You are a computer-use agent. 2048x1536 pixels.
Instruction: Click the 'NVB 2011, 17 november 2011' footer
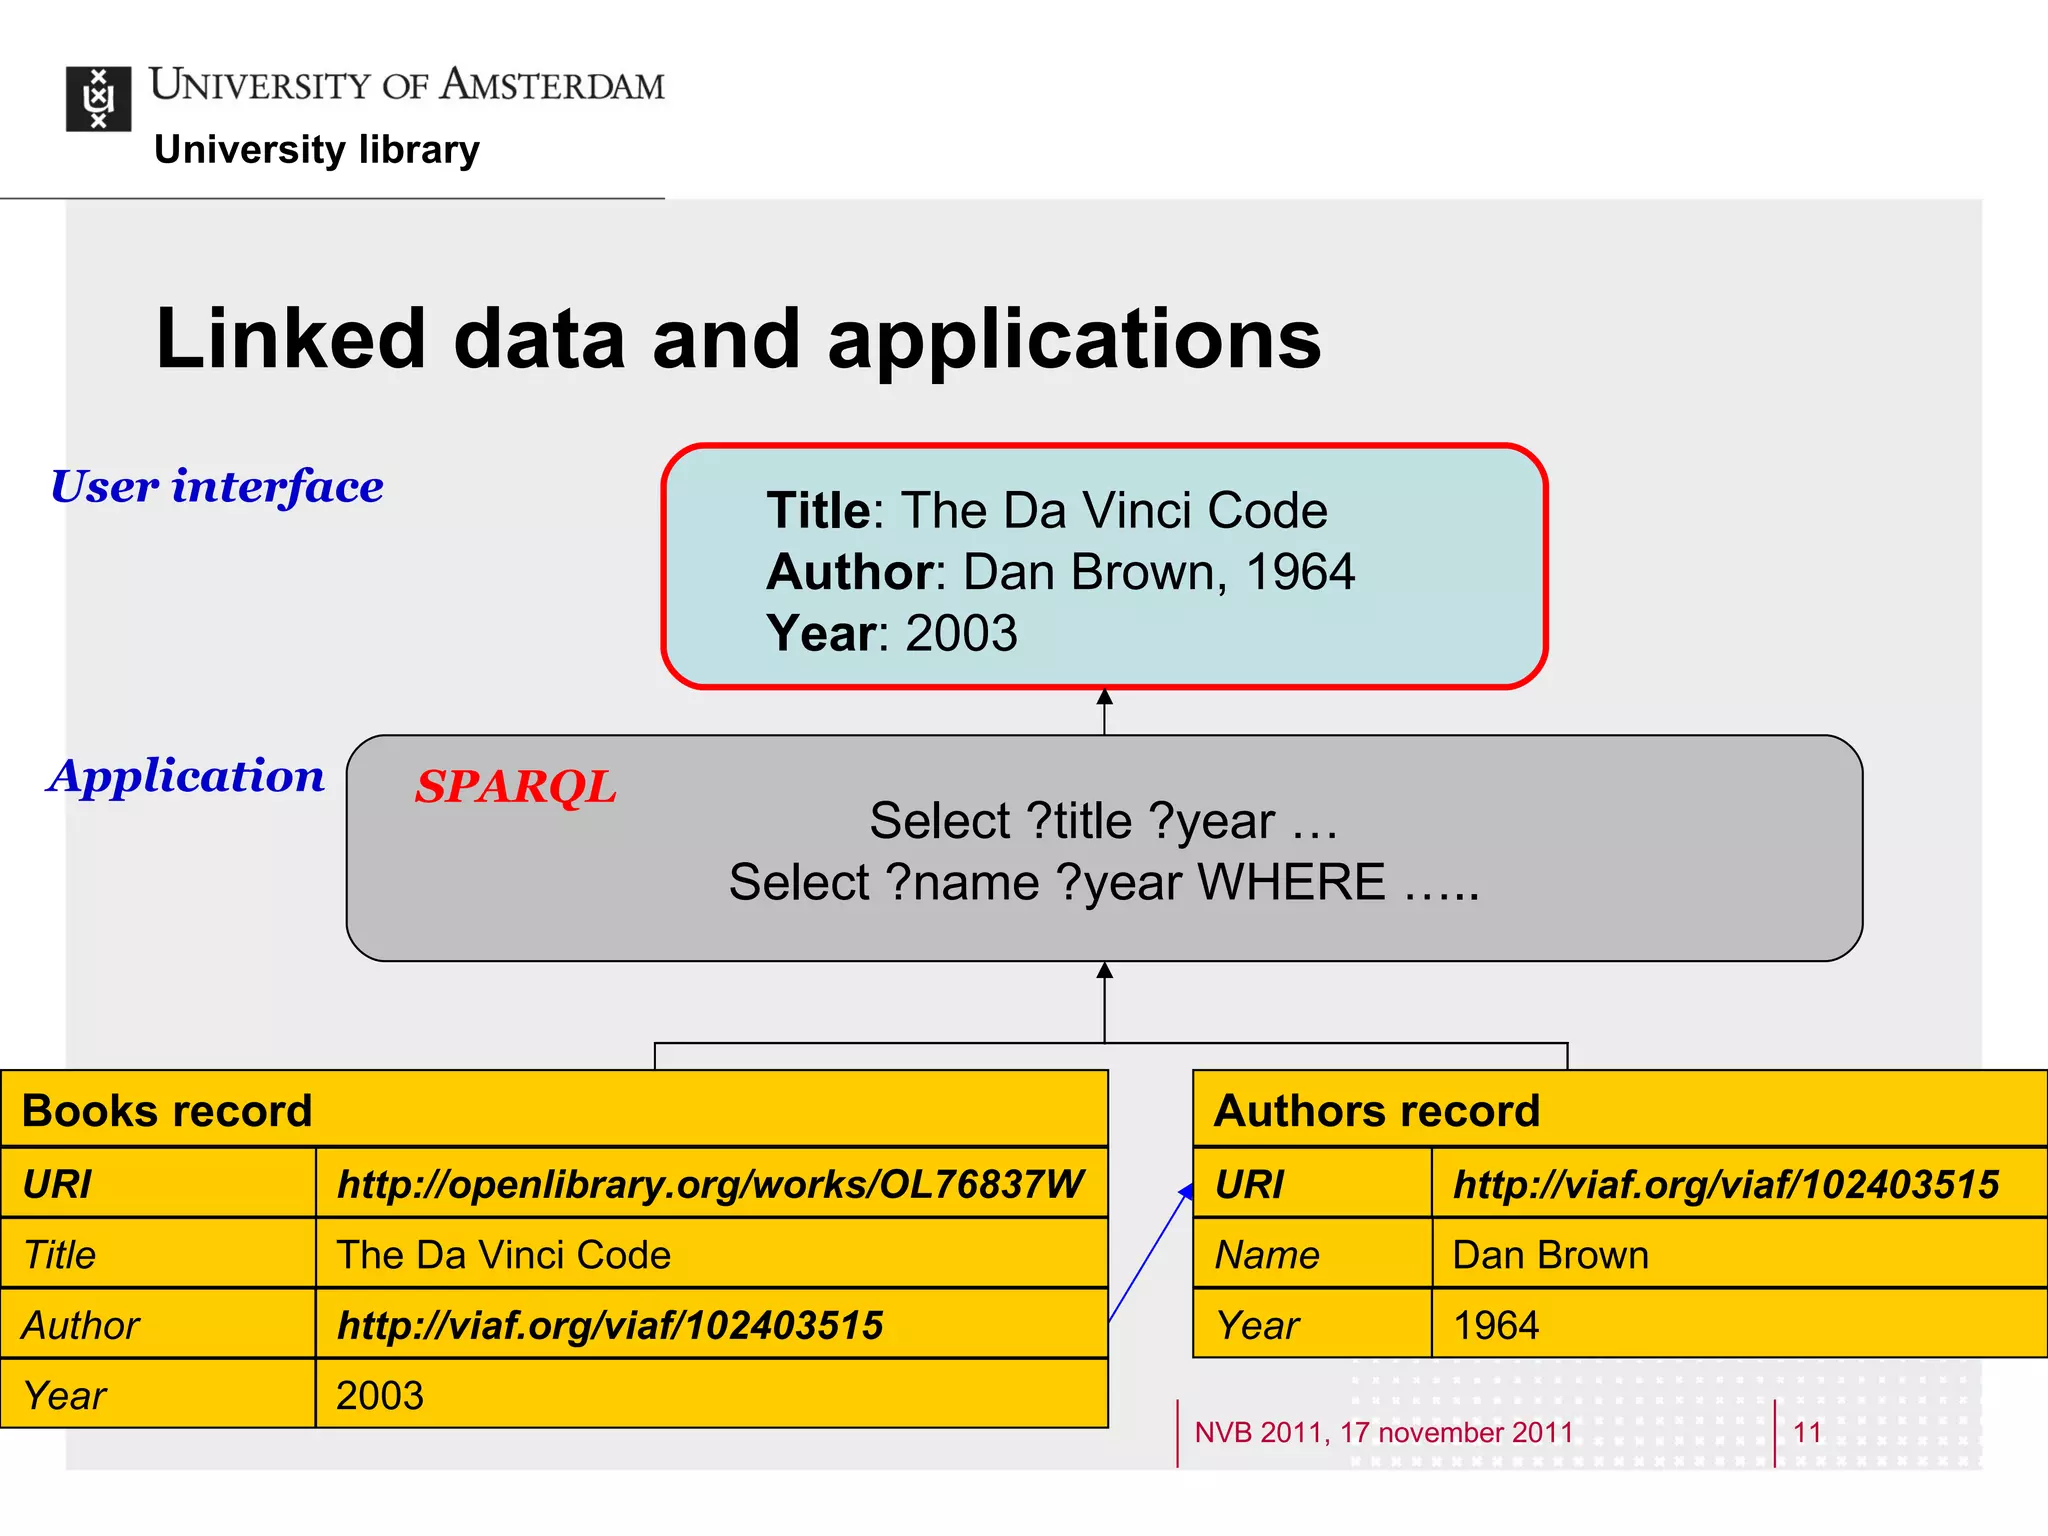tap(1384, 1433)
